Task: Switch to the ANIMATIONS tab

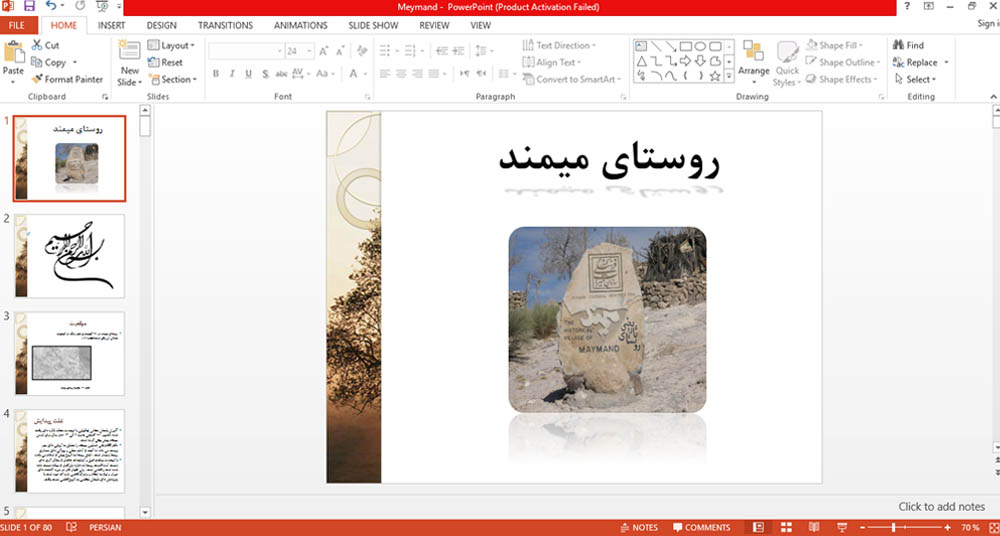Action: point(300,26)
